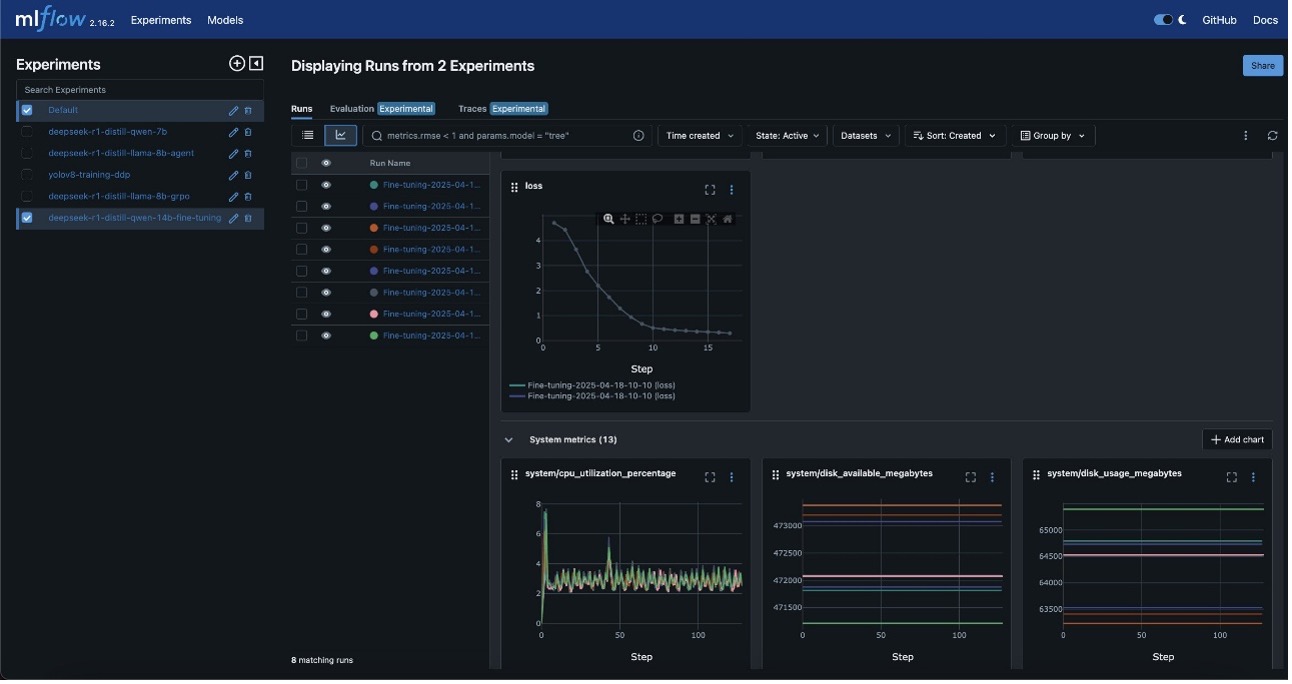Switch to the chart view
The width and height of the screenshot is (1292, 684).
click(340, 135)
